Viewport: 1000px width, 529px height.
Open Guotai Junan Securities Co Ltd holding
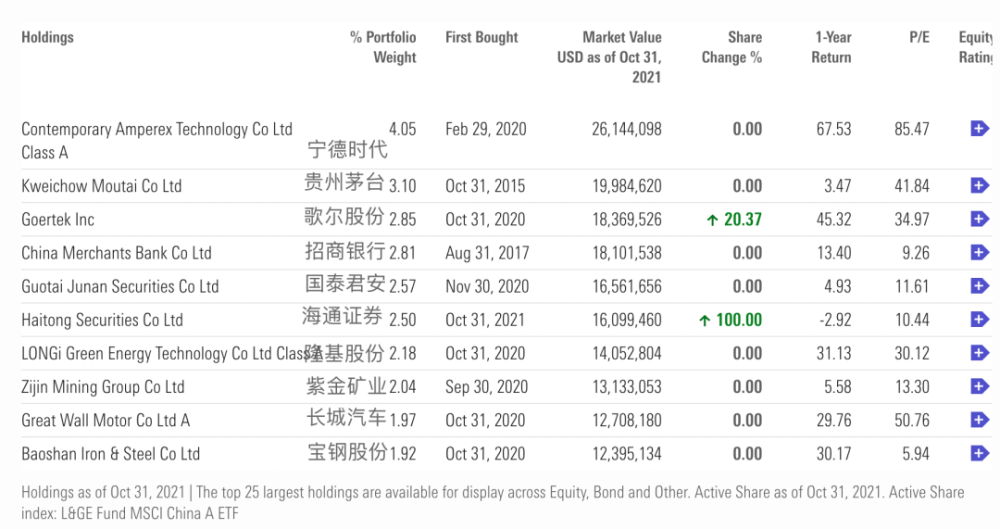[x=120, y=287]
